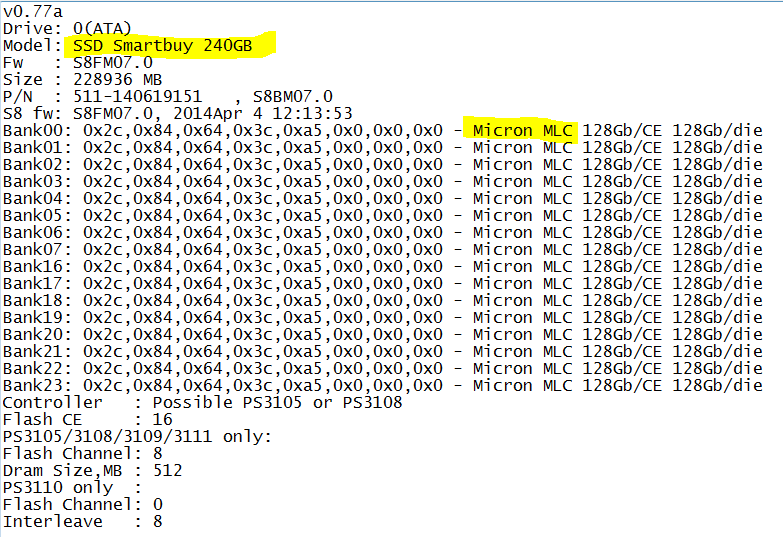Select the Bank07 row label

coord(37,249)
